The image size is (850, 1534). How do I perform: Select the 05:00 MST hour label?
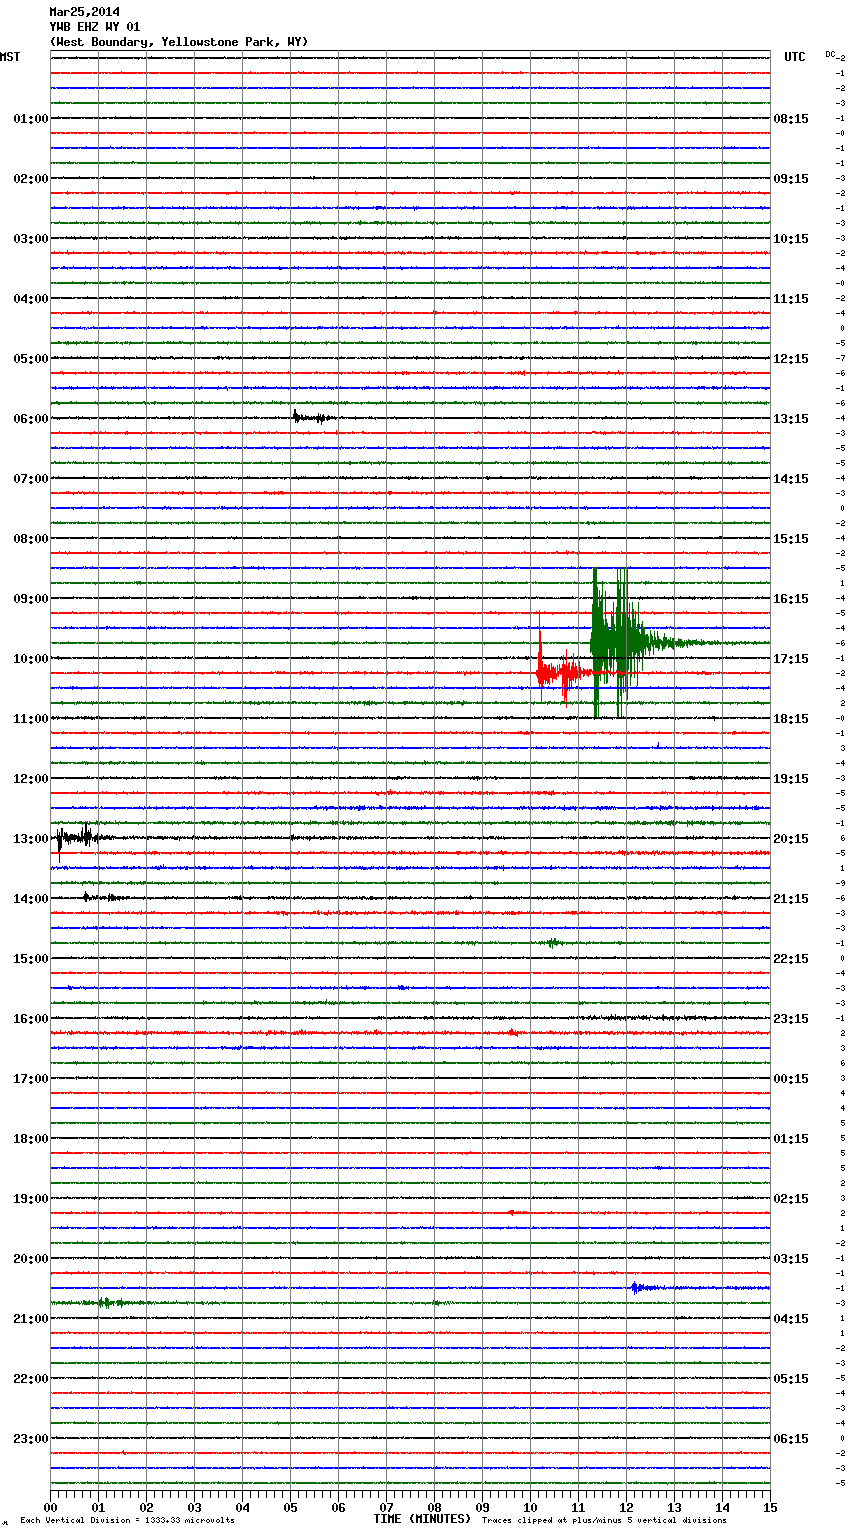point(30,359)
